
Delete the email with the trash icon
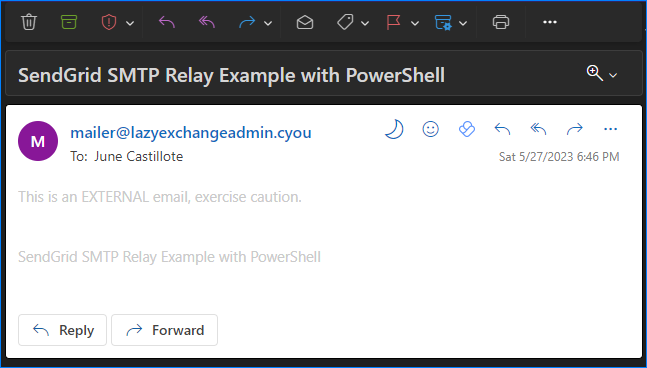click(x=29, y=22)
